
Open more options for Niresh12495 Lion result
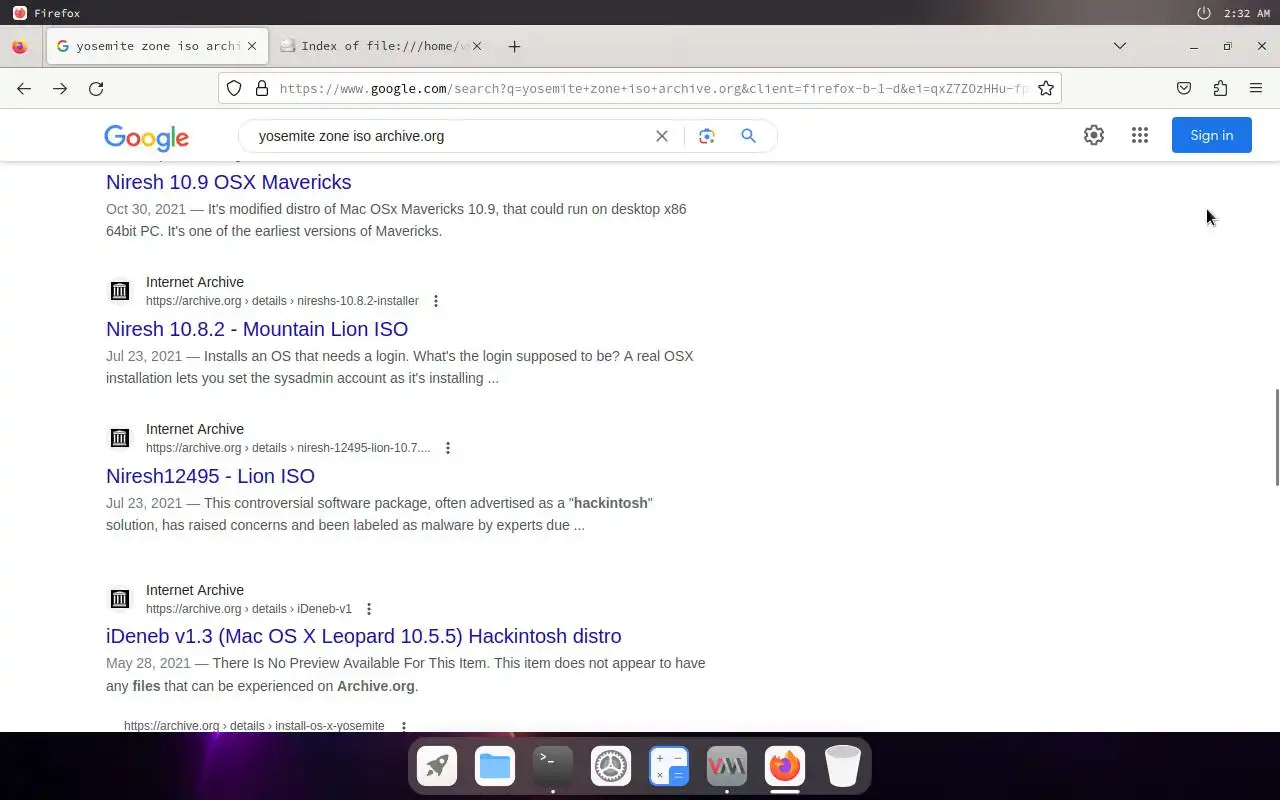pos(447,448)
